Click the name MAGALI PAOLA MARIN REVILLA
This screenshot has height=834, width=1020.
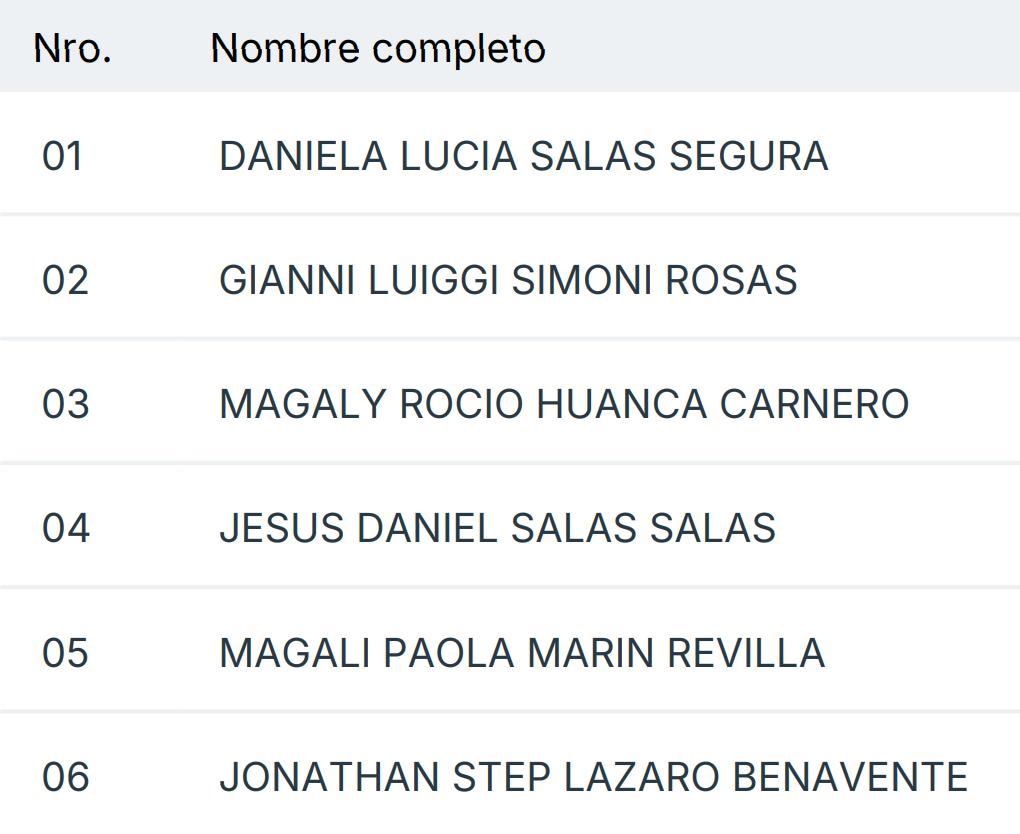click(522, 653)
